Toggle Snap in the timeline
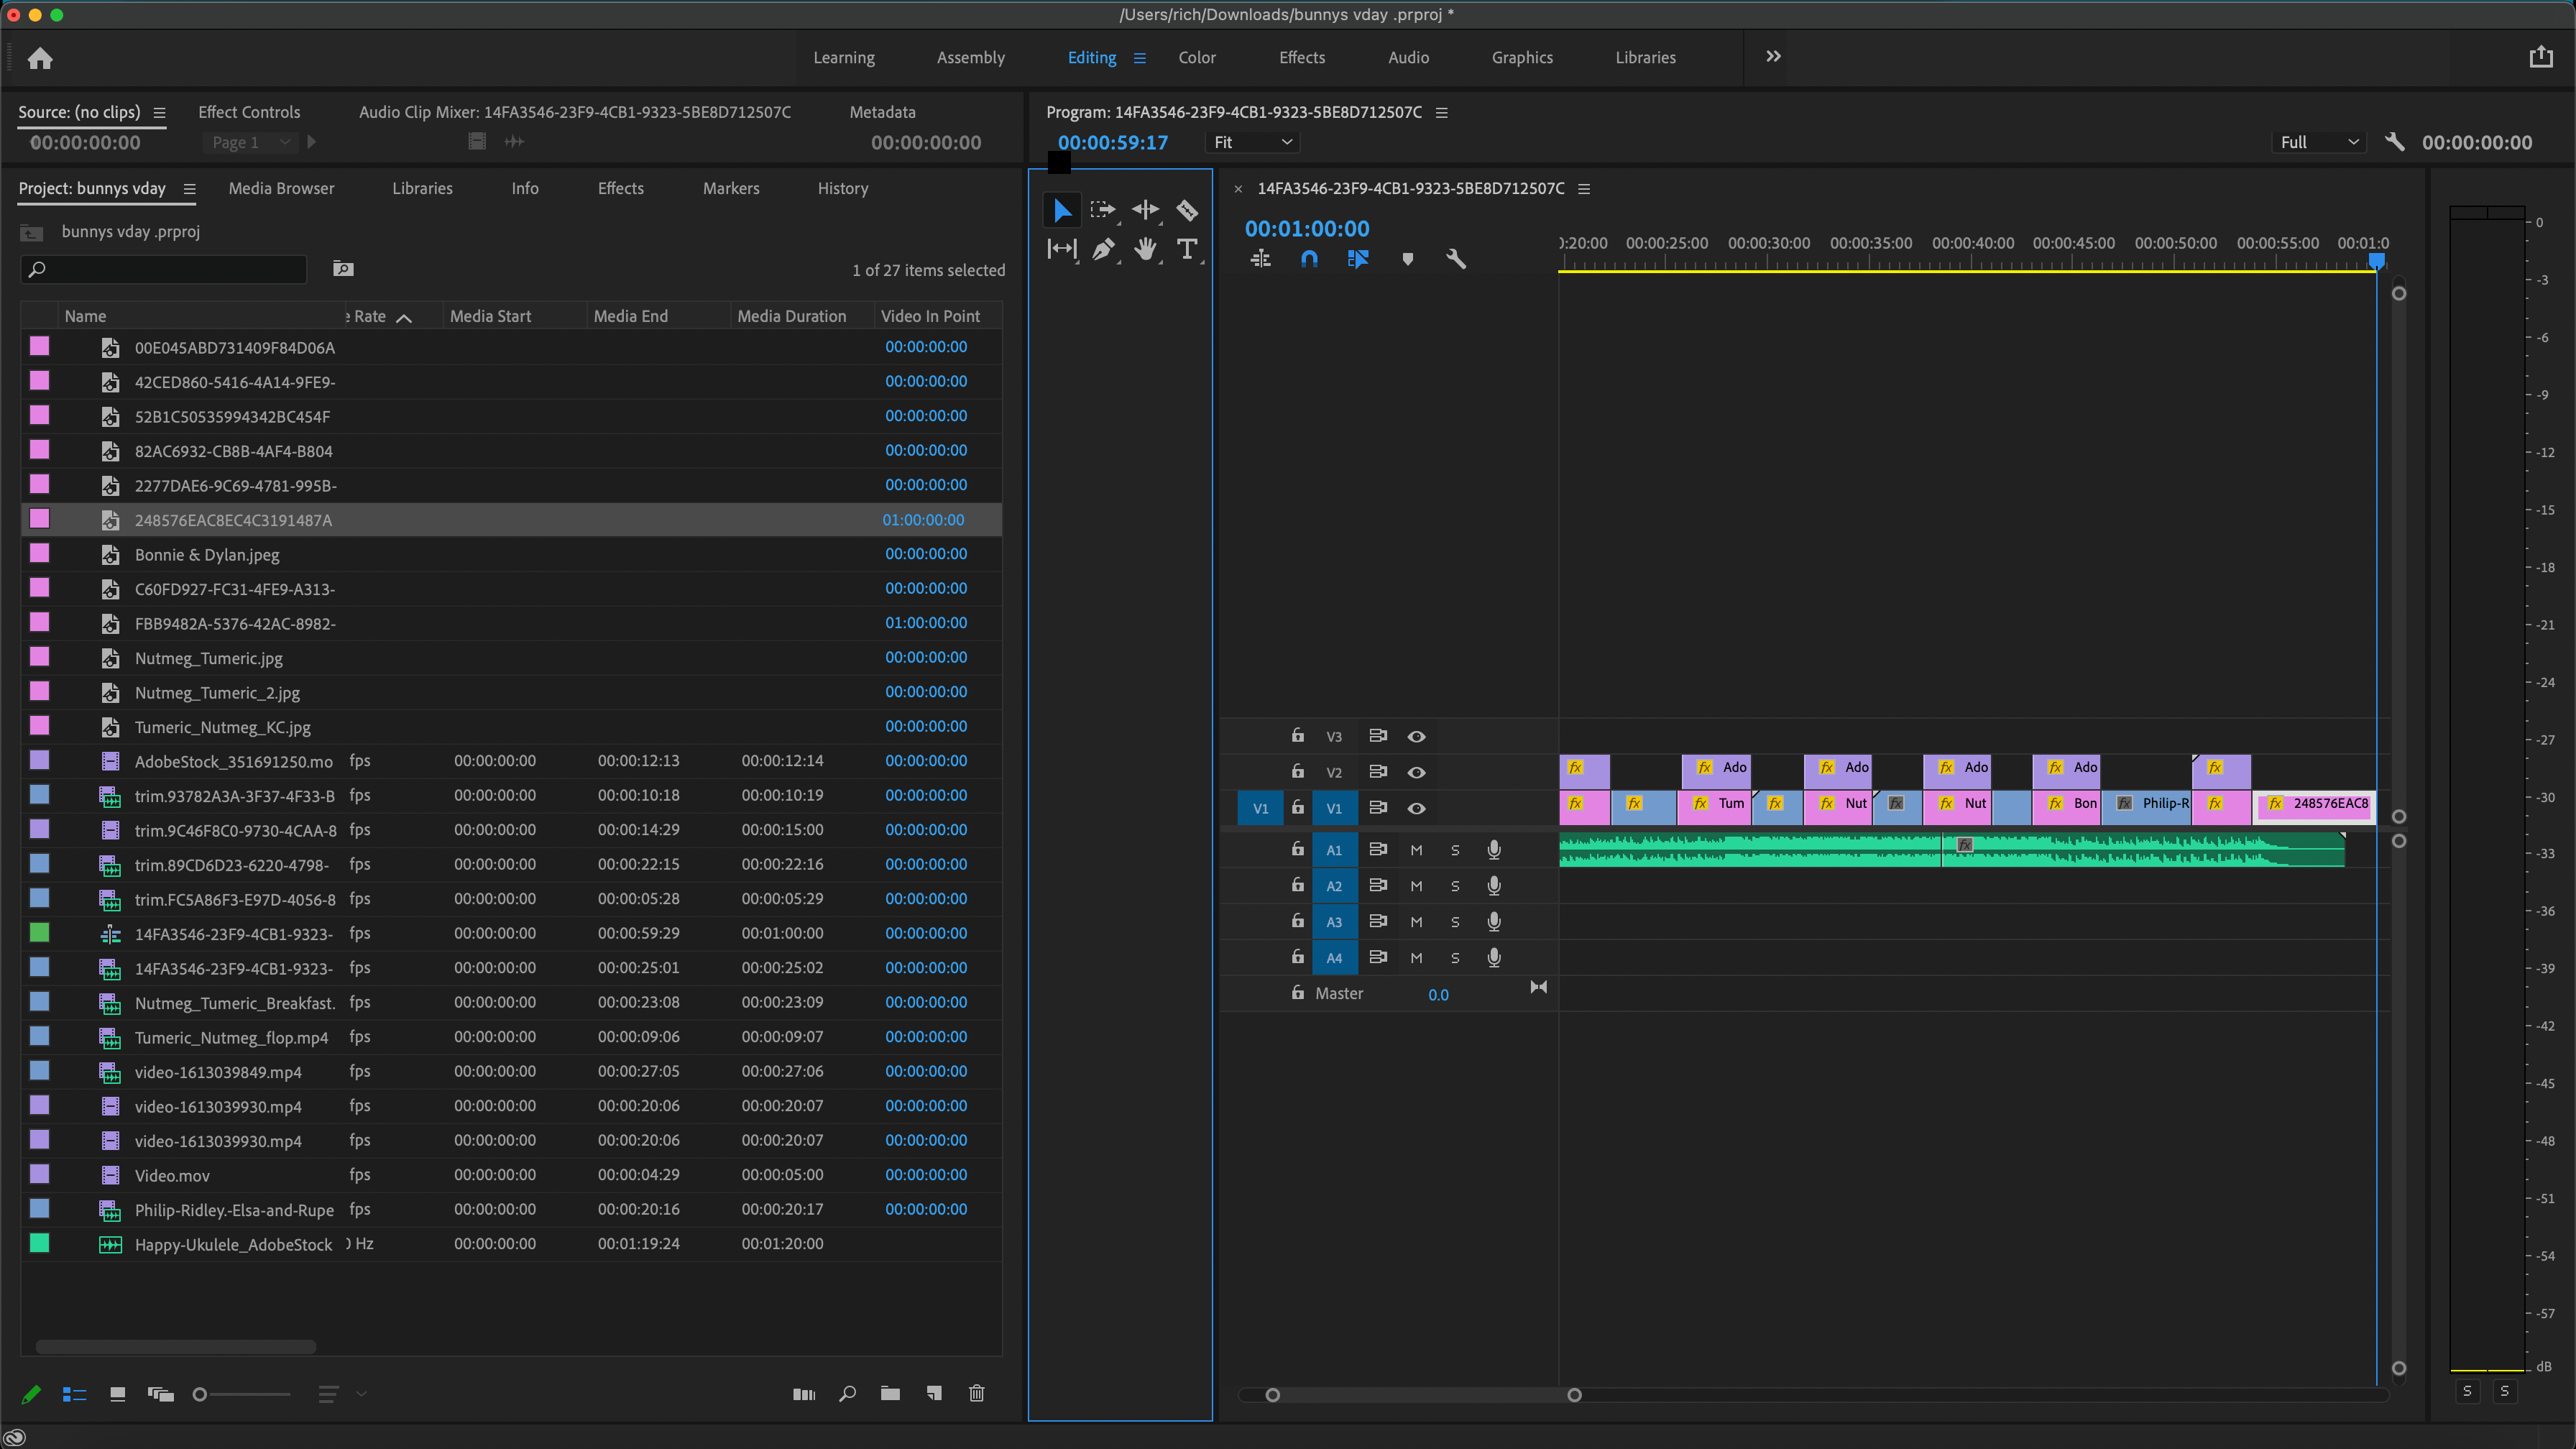Image resolution: width=2576 pixels, height=1449 pixels. 1309,258
